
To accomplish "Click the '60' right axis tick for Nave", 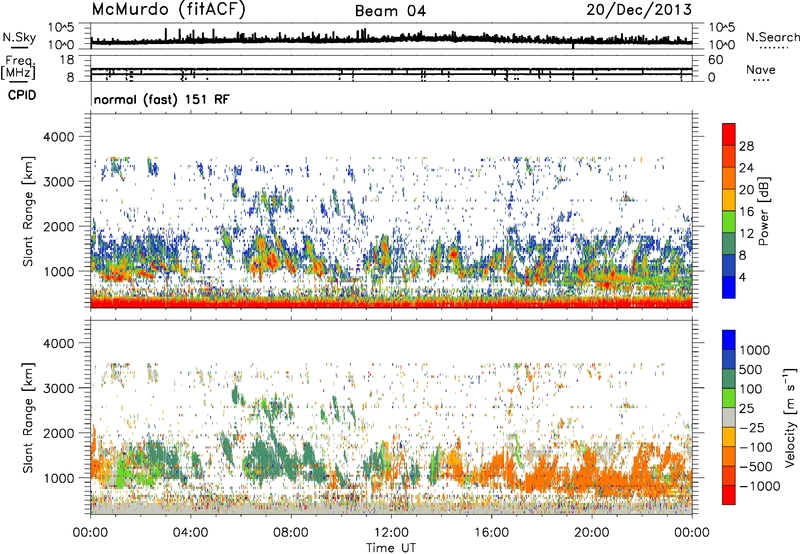I will 715,60.
